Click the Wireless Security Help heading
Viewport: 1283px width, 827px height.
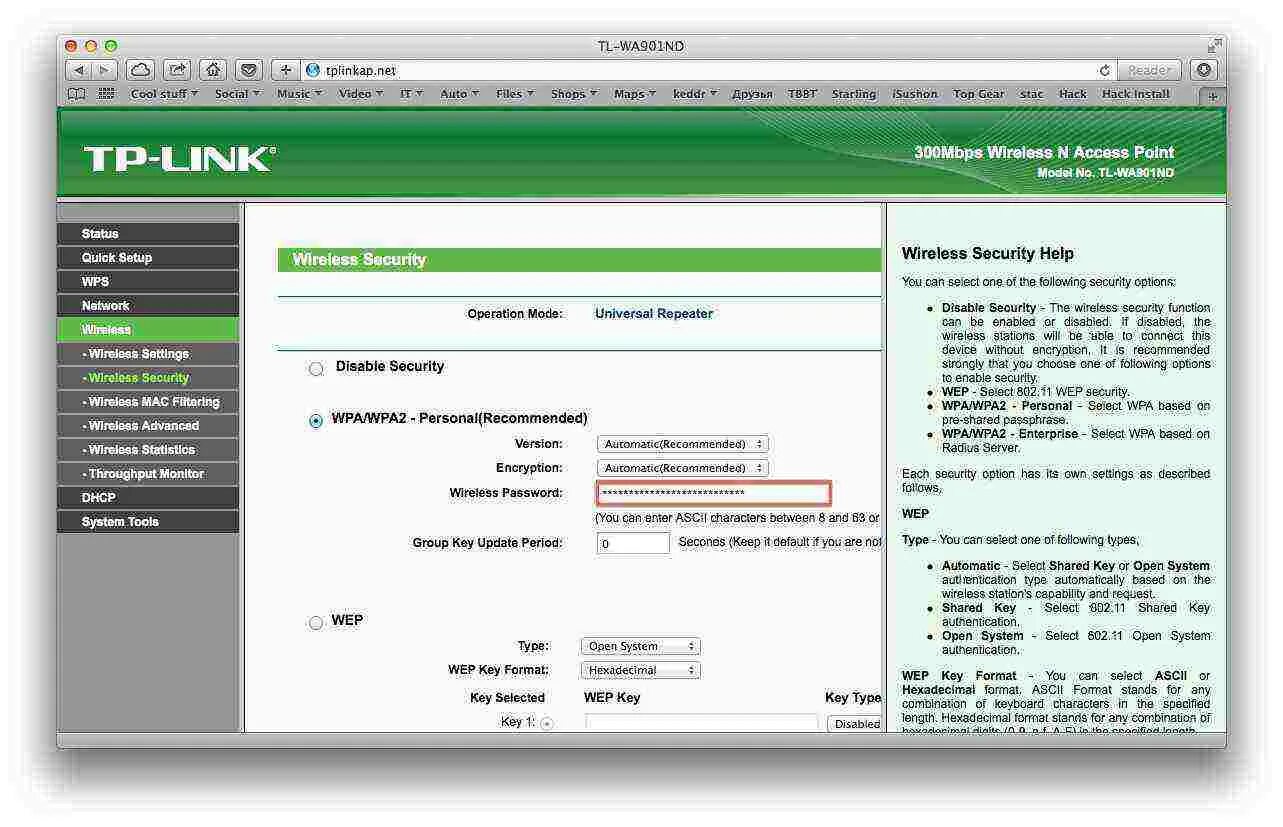[x=988, y=254]
